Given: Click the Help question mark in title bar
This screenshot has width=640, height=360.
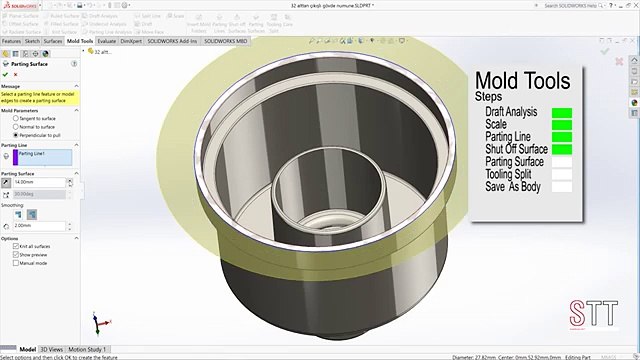Looking at the screenshot, I should (611, 5).
